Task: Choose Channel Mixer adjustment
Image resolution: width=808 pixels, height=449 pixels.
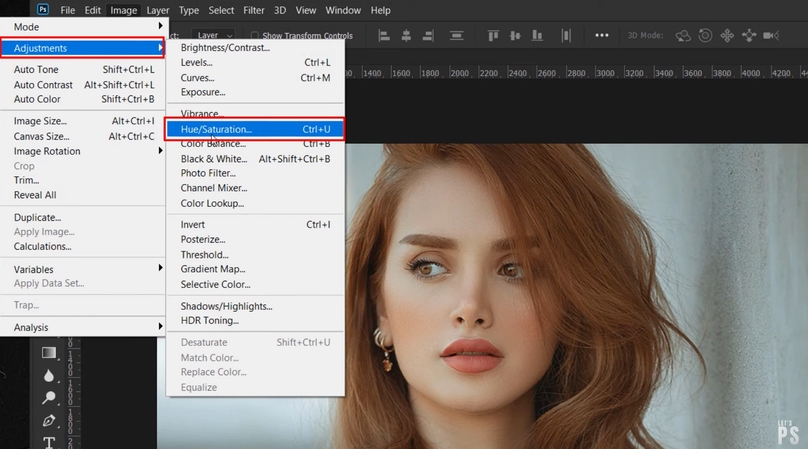Action: [x=255, y=188]
